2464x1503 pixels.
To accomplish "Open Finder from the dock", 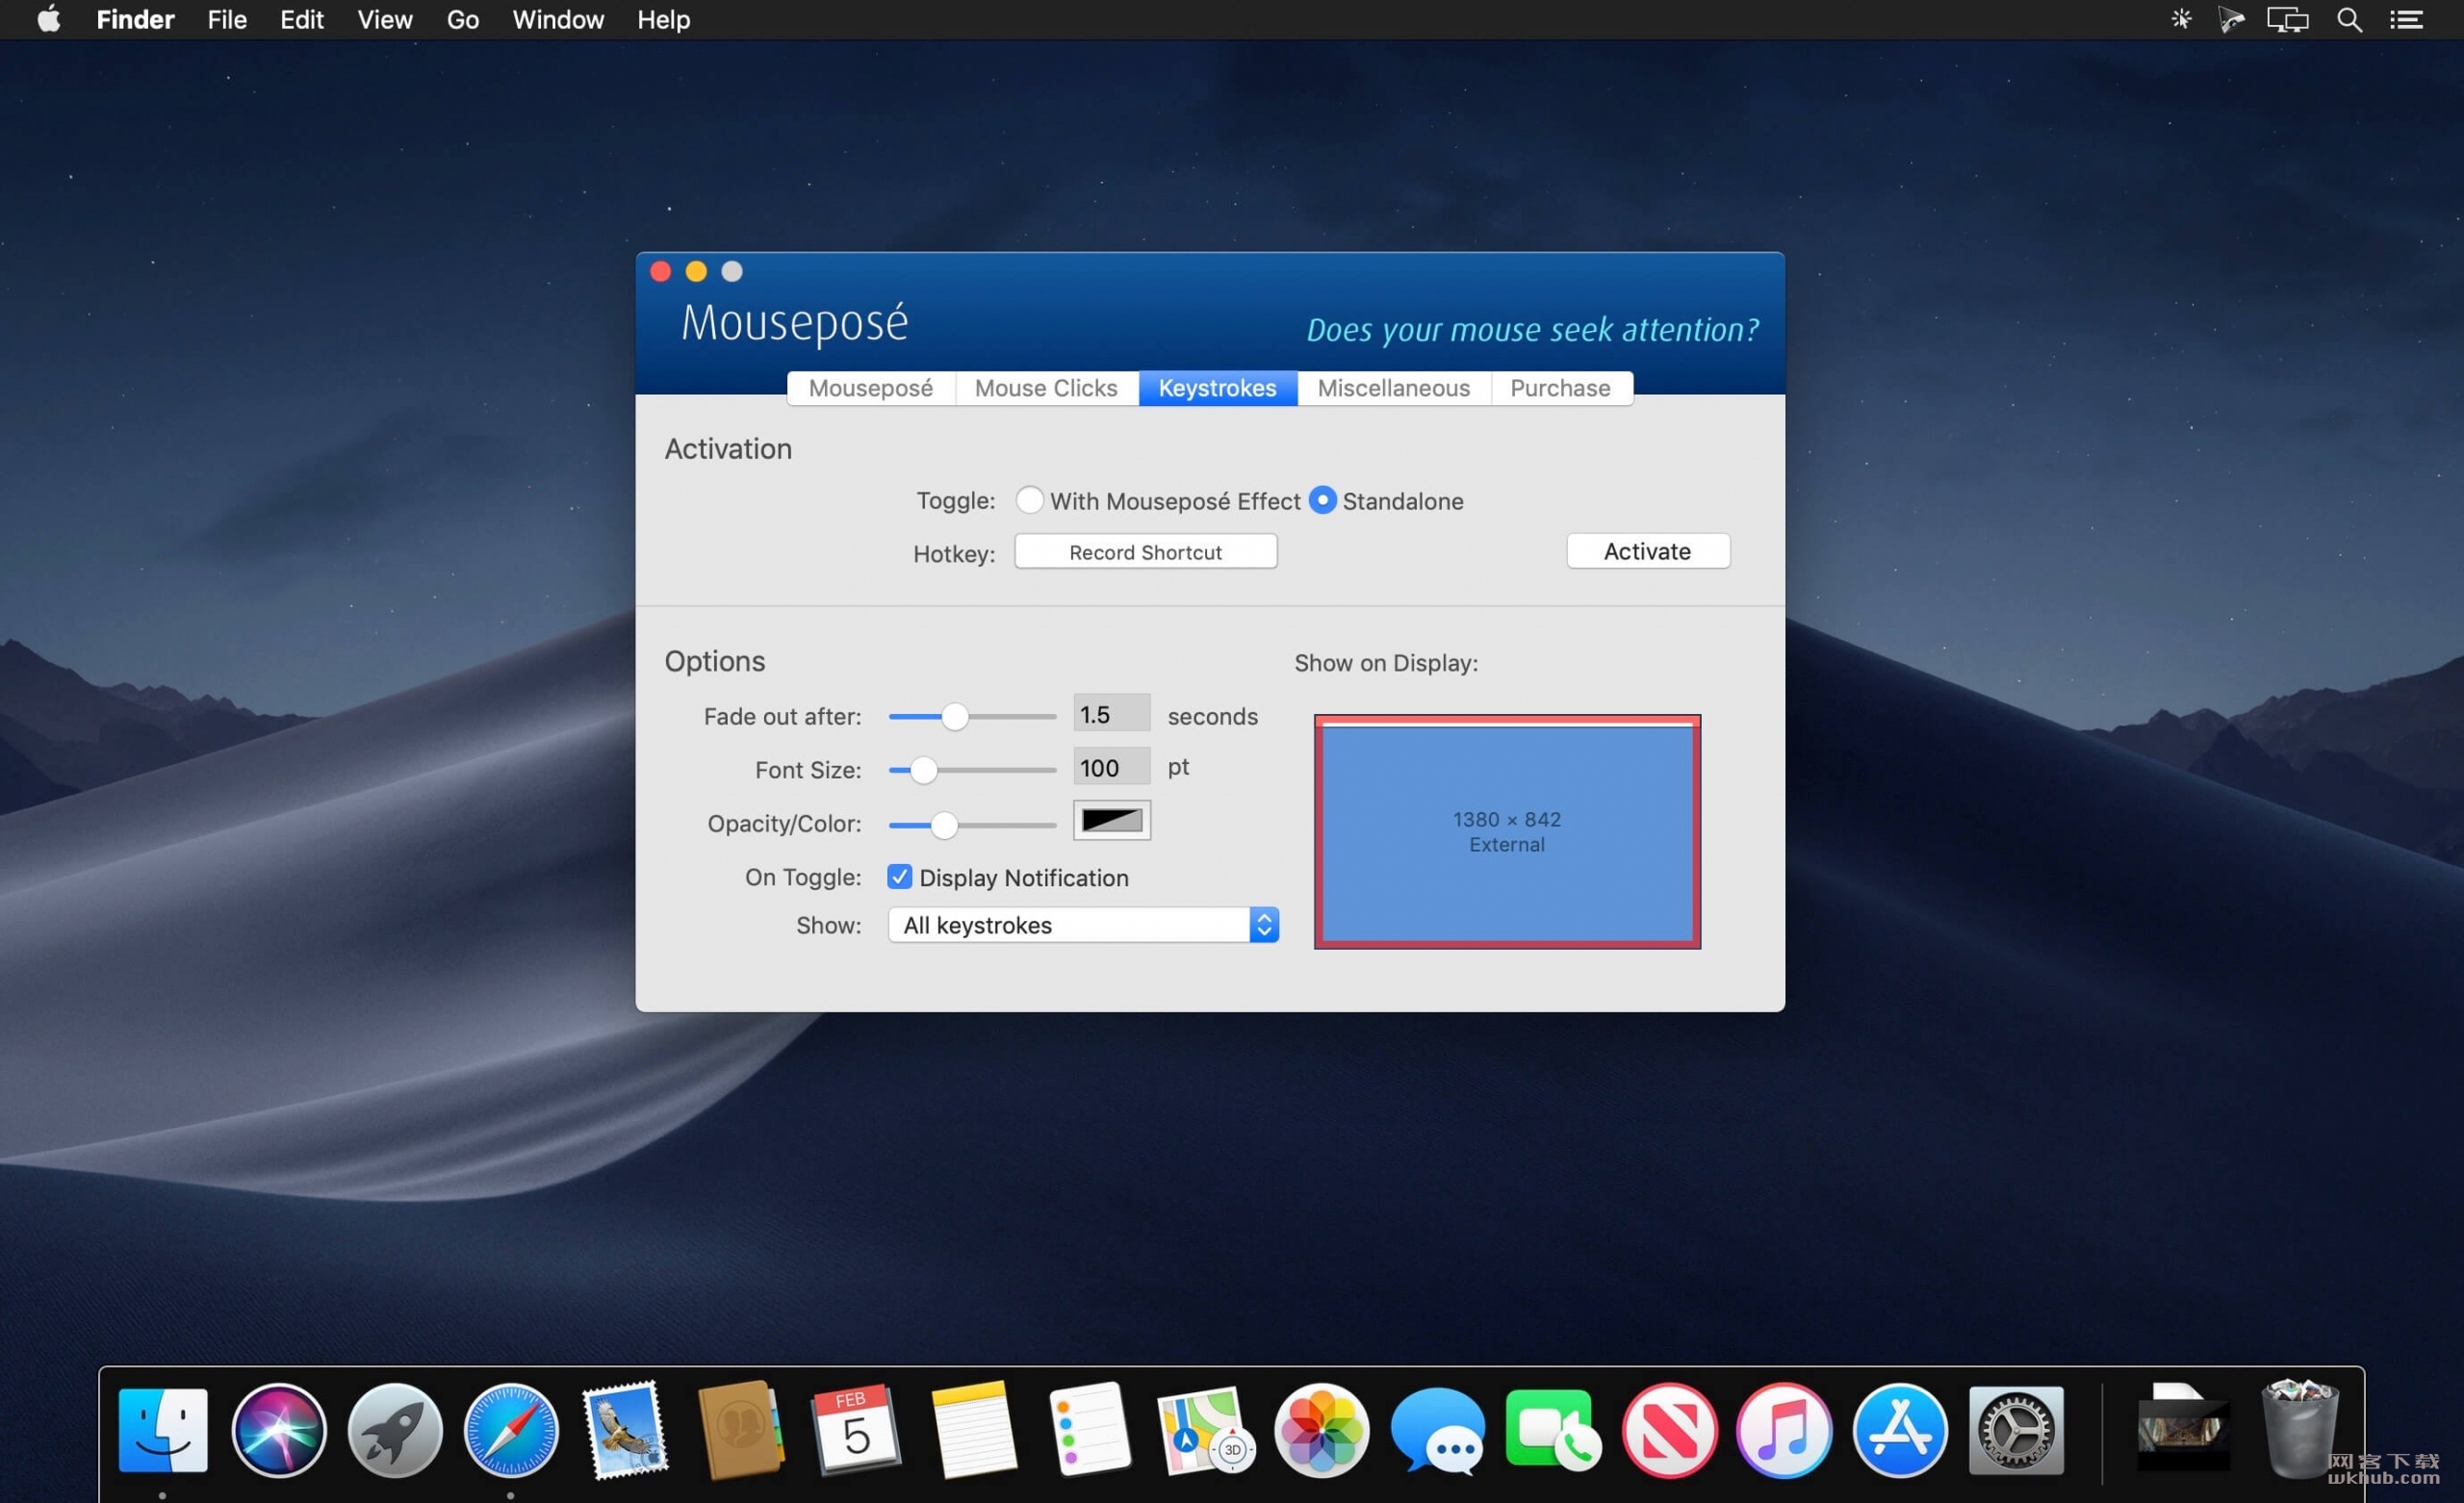I will [x=163, y=1430].
